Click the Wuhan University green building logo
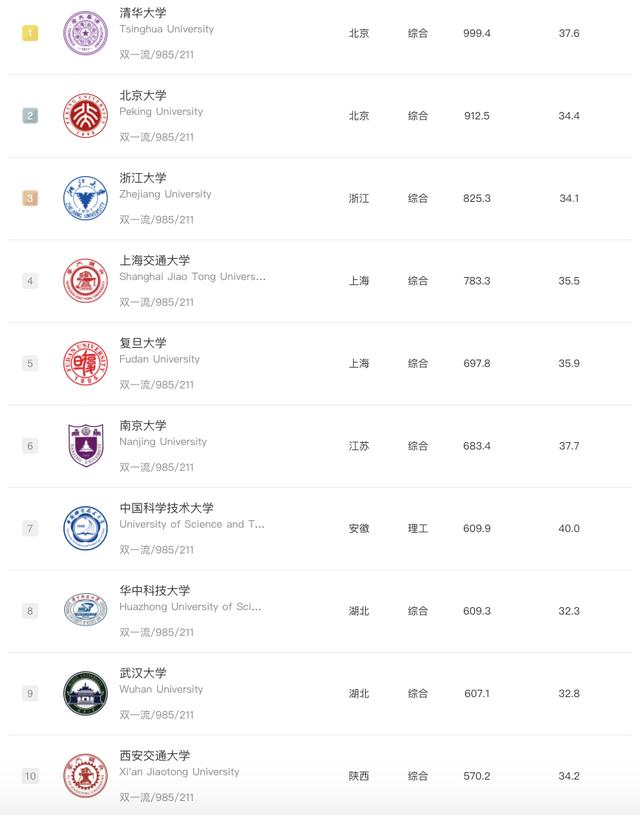Viewport: 640px width, 815px height. [x=85, y=693]
